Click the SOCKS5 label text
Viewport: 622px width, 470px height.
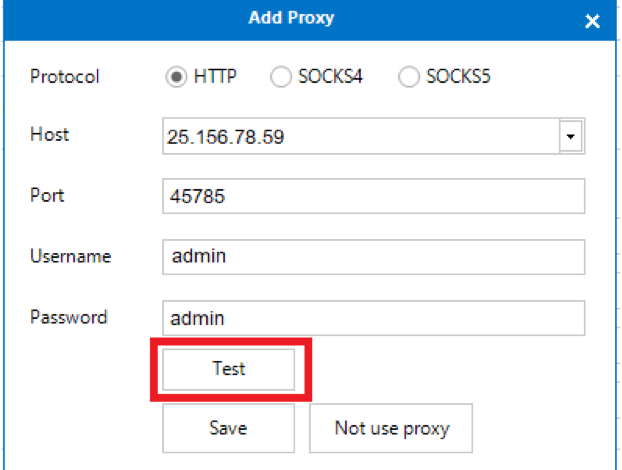(x=458, y=76)
